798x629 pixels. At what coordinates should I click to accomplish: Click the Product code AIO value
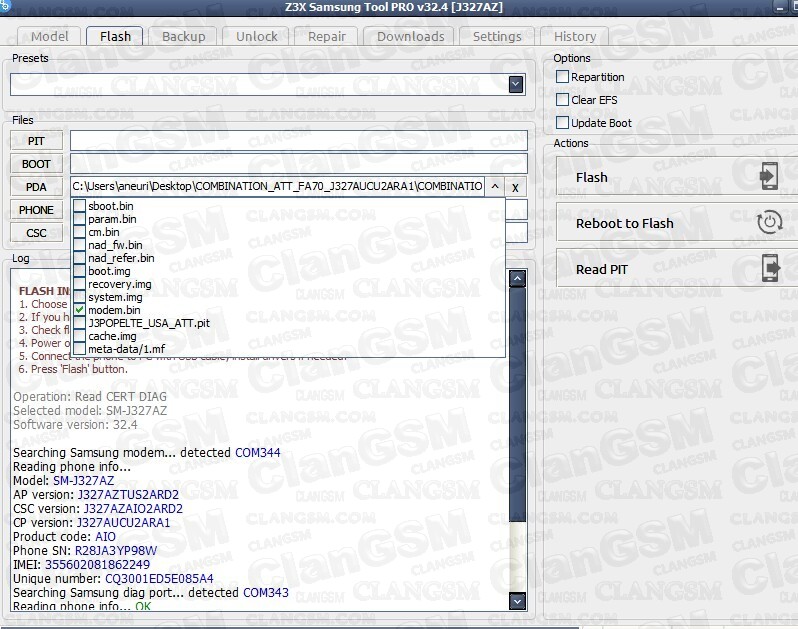(105, 537)
